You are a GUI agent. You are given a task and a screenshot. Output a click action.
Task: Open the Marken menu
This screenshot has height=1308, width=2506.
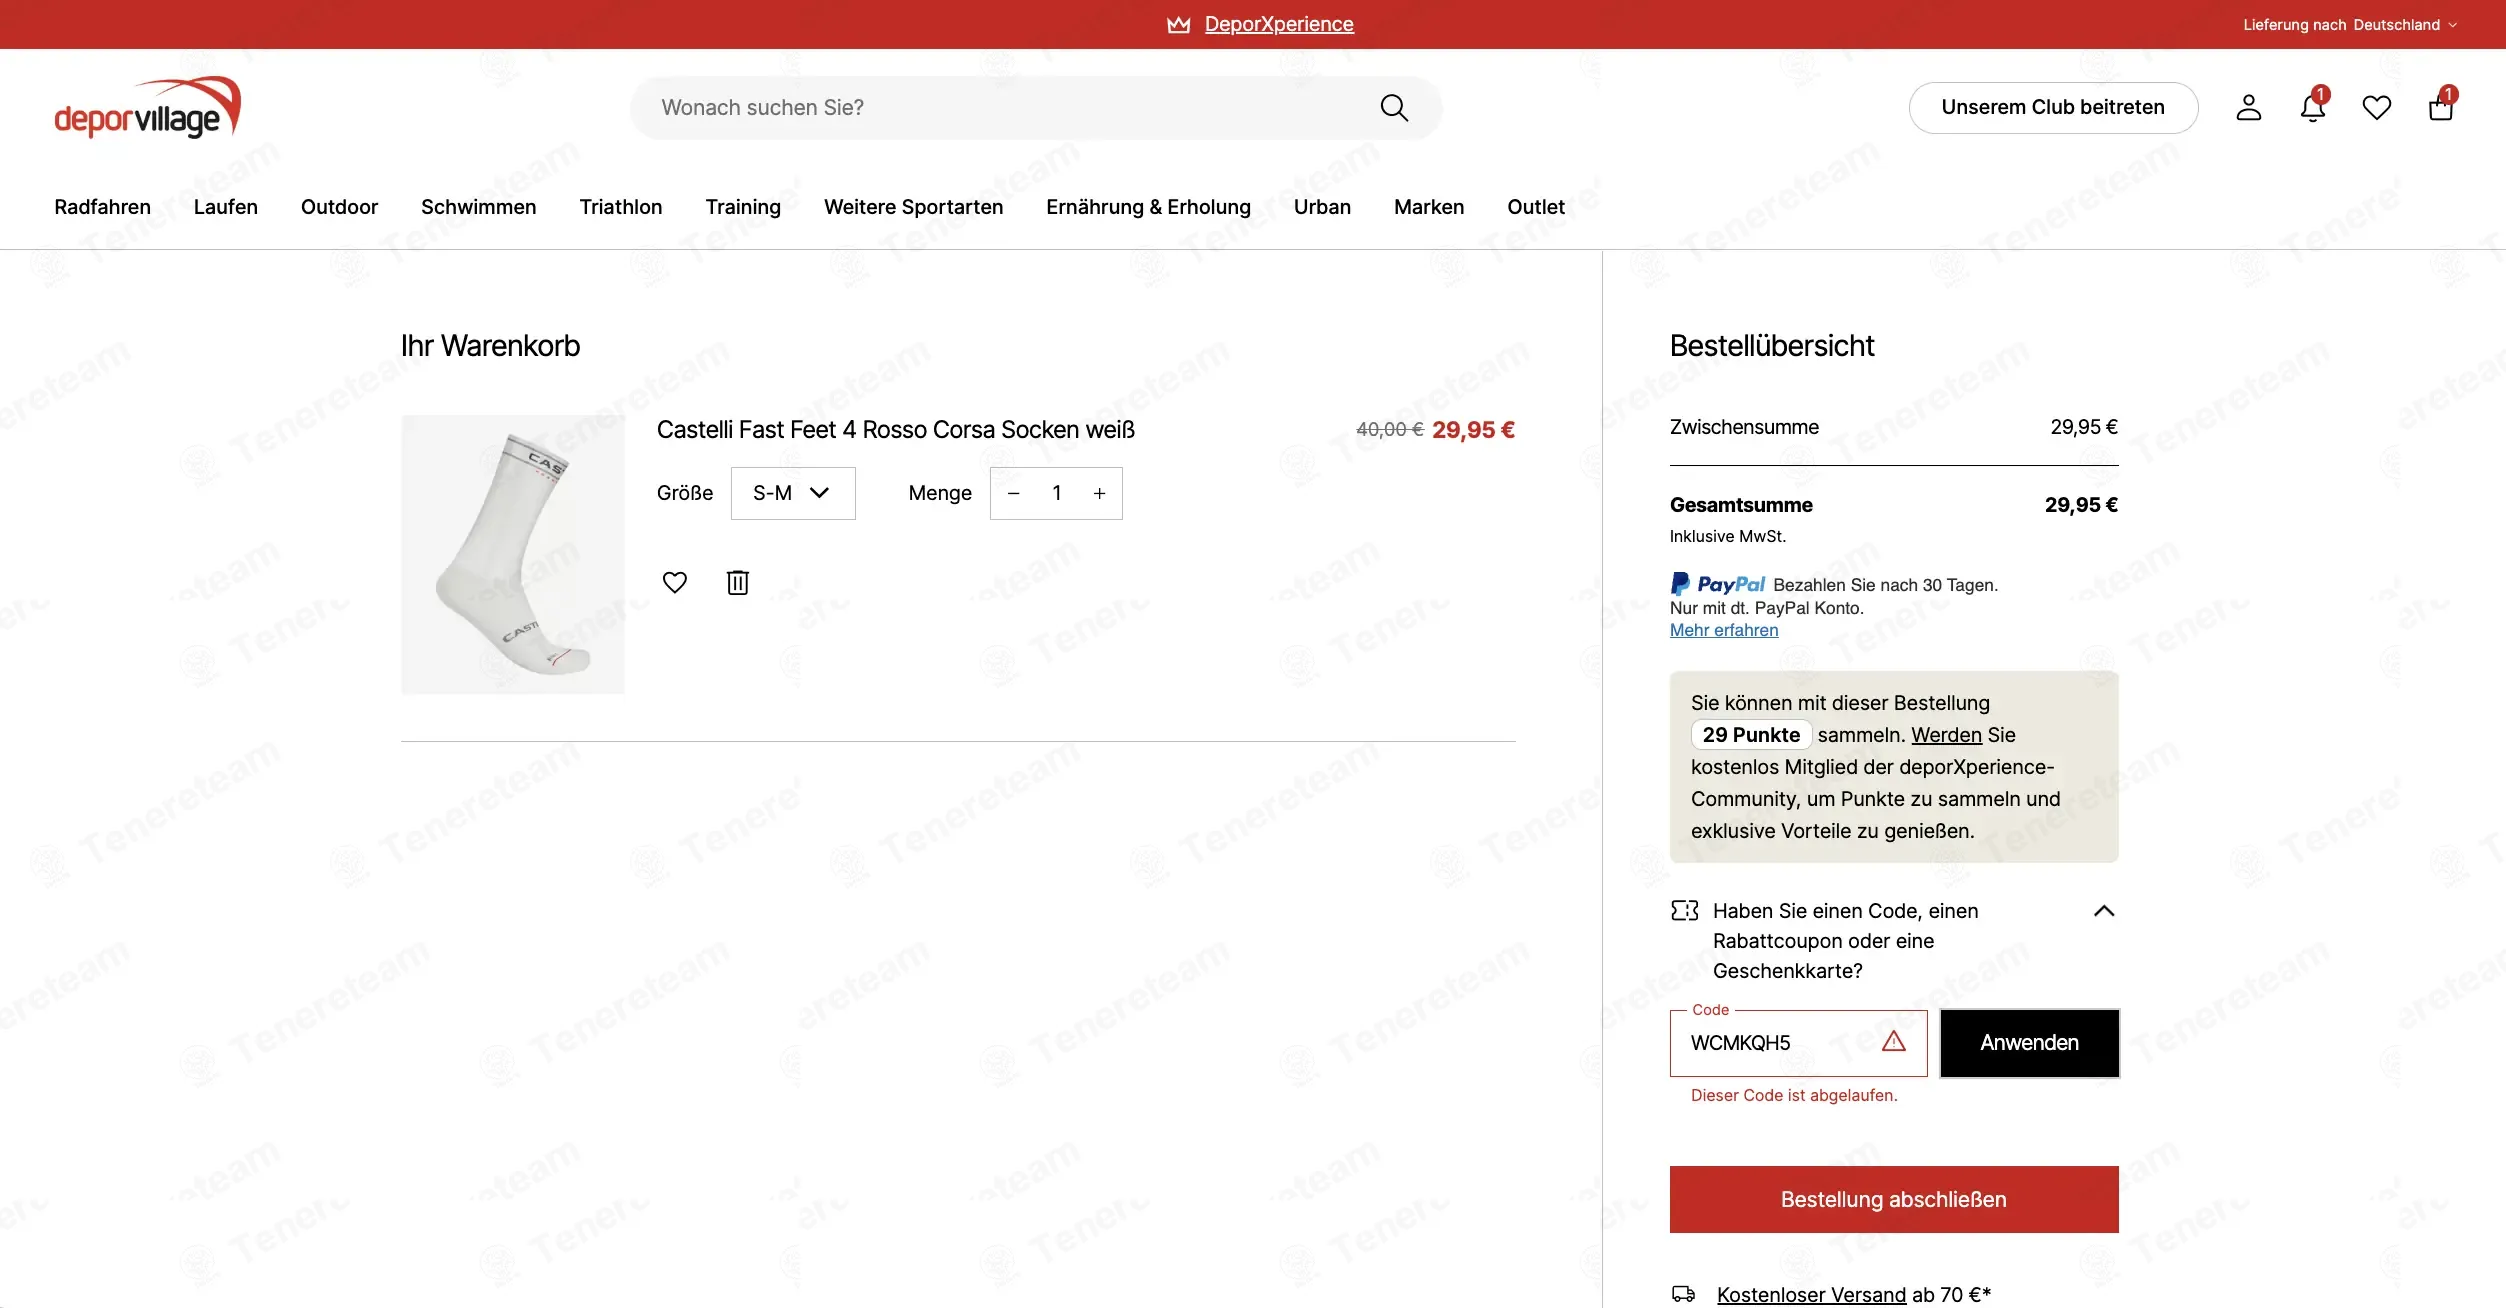(x=1430, y=207)
